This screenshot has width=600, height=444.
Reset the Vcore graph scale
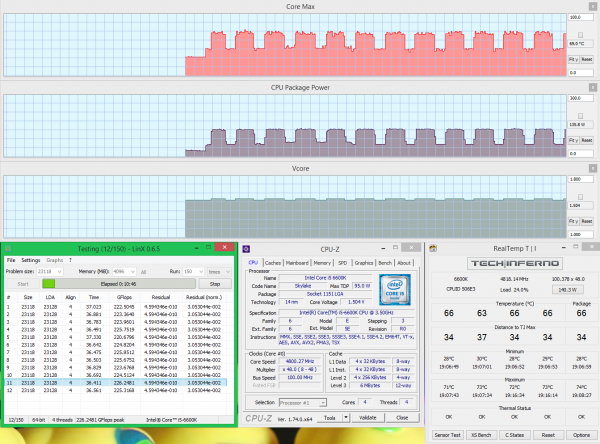tap(587, 221)
